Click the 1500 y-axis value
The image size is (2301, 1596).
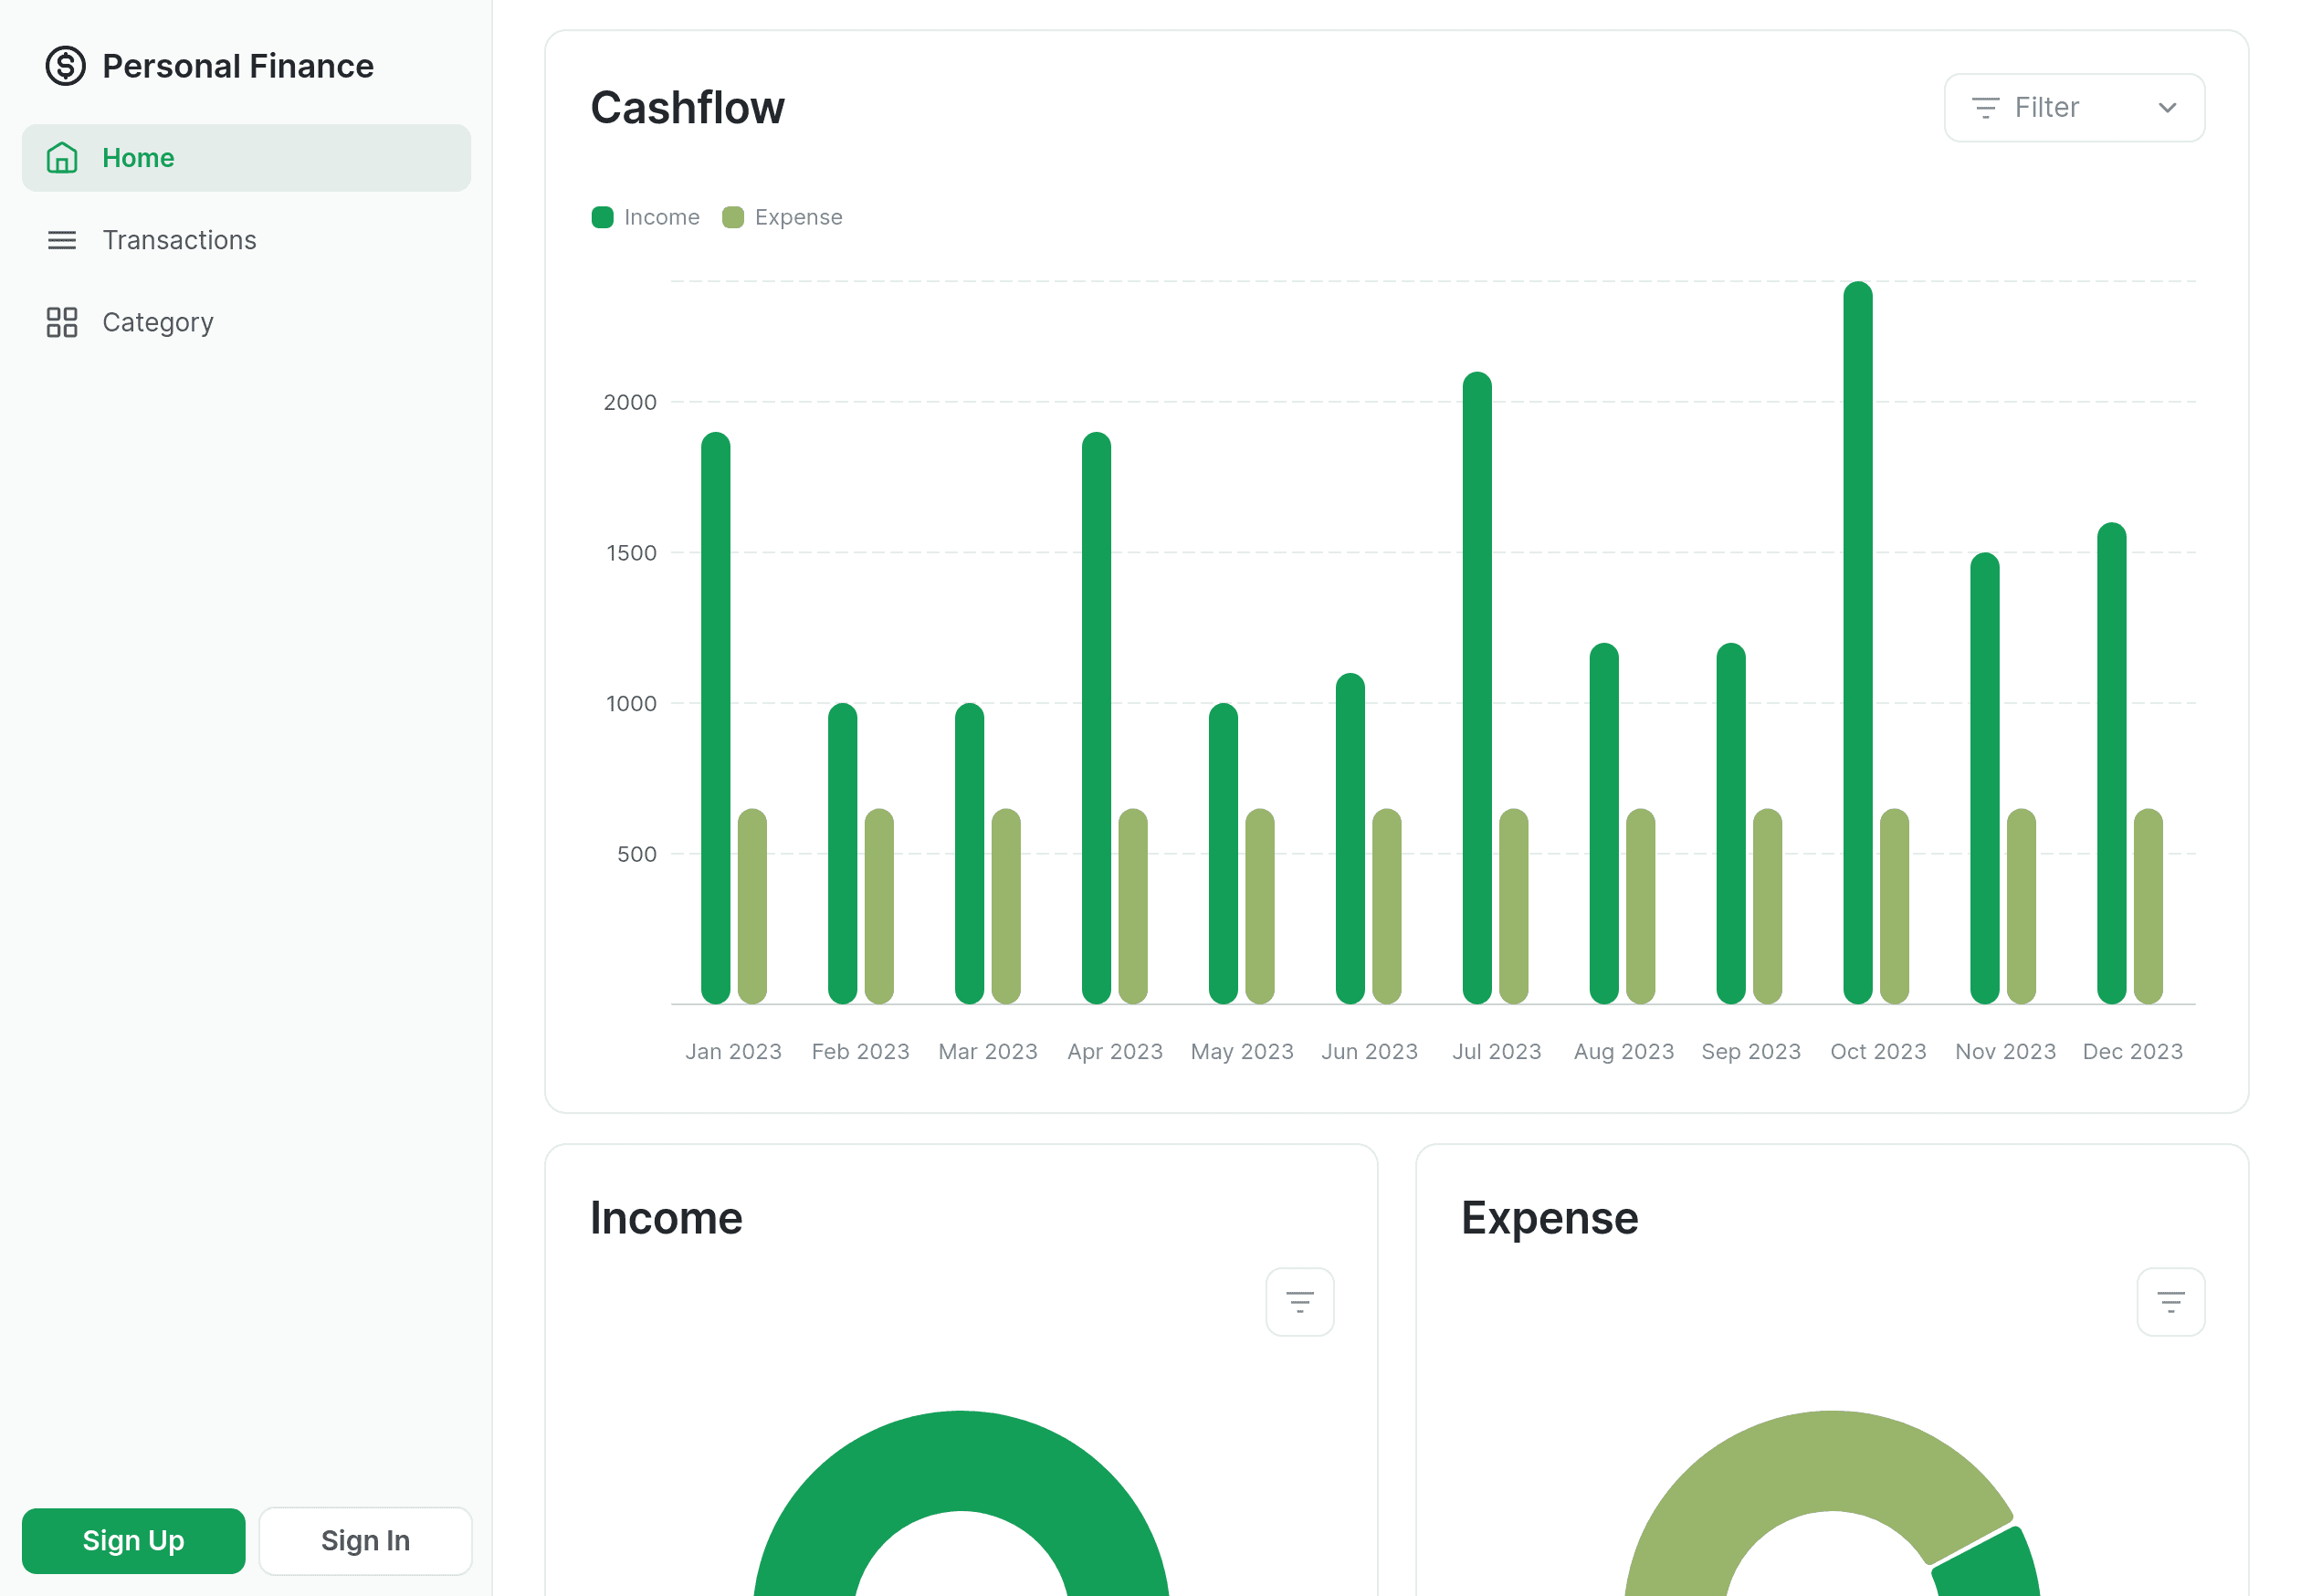coord(631,553)
